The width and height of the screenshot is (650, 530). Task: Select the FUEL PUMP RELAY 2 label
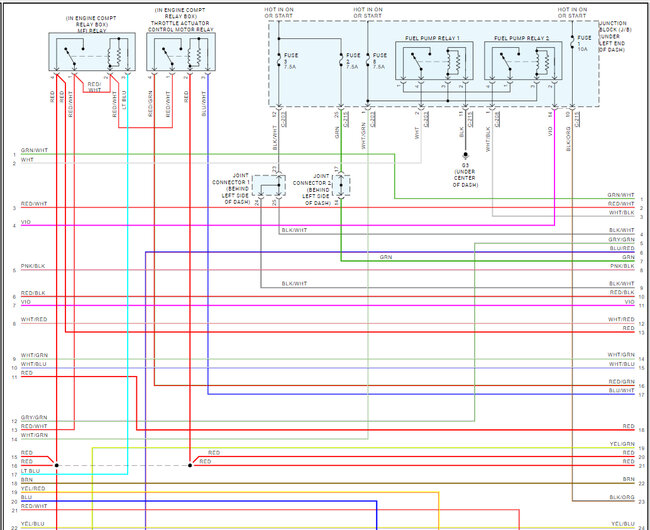click(521, 38)
